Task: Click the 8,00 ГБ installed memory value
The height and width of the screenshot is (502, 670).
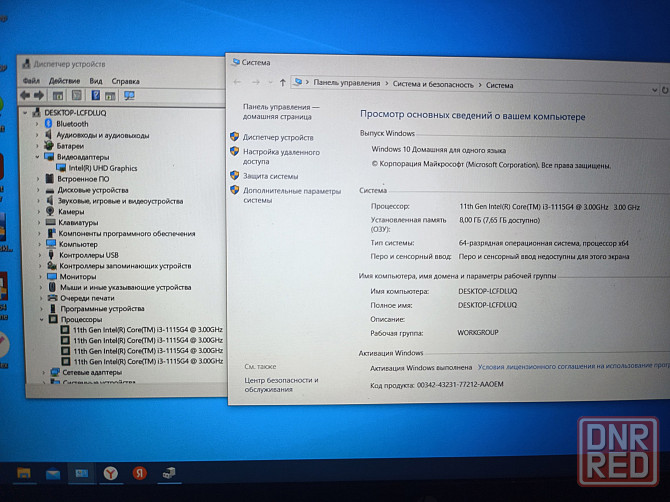Action: [x=500, y=220]
